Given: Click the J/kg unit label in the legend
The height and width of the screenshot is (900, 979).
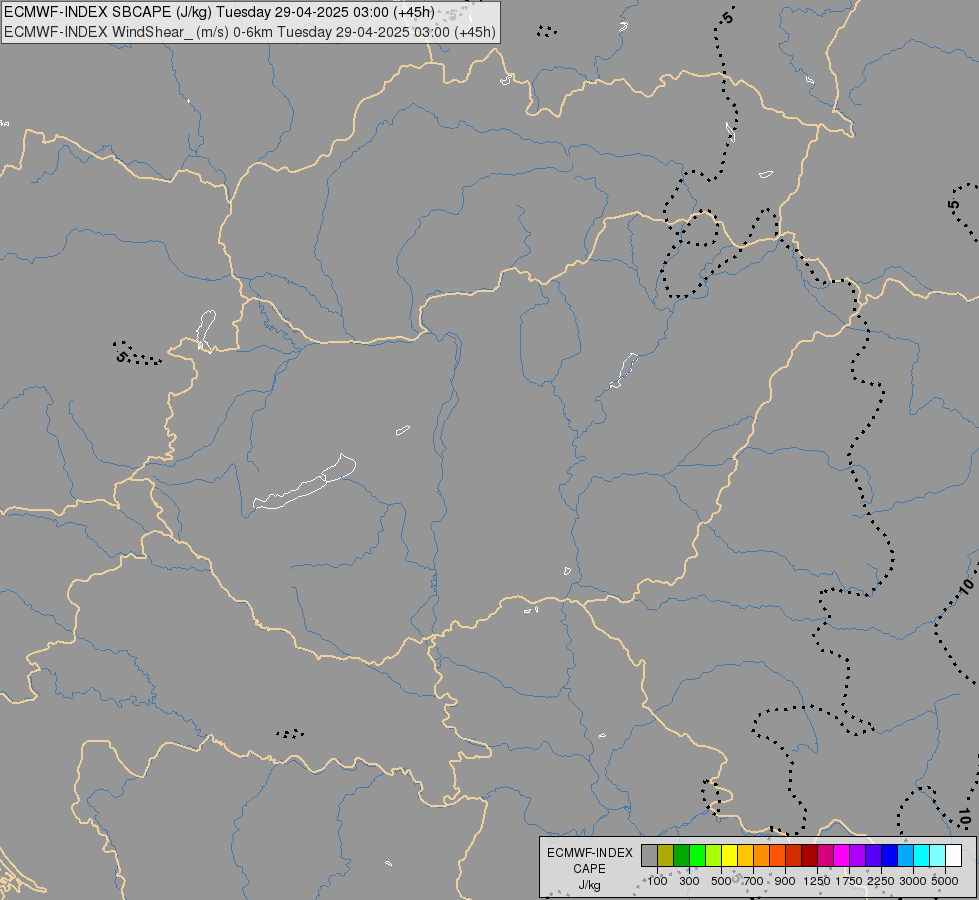Looking at the screenshot, I should coord(589,885).
